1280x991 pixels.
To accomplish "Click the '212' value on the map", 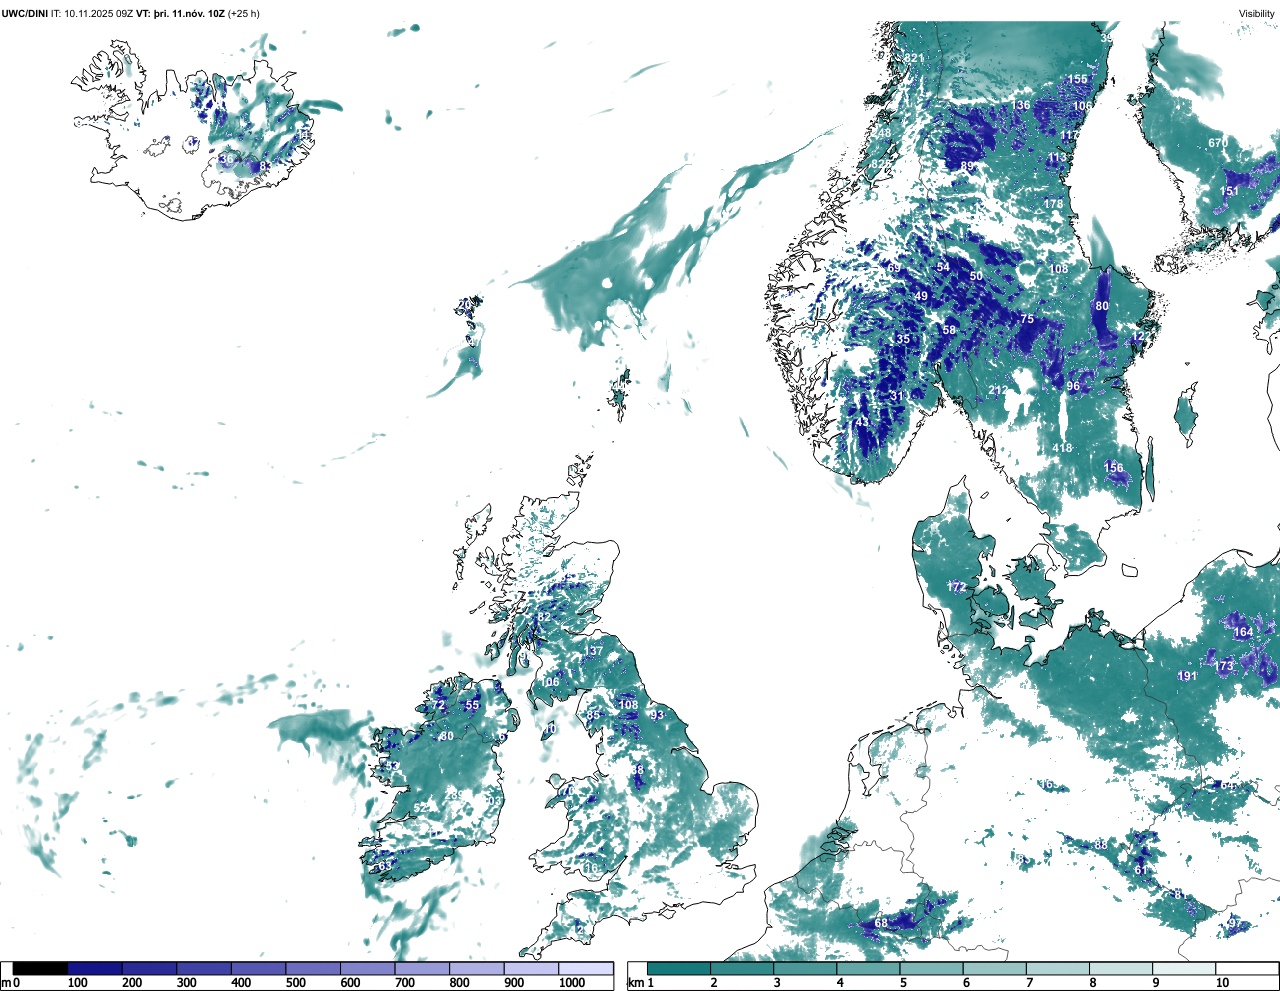I will coord(998,391).
